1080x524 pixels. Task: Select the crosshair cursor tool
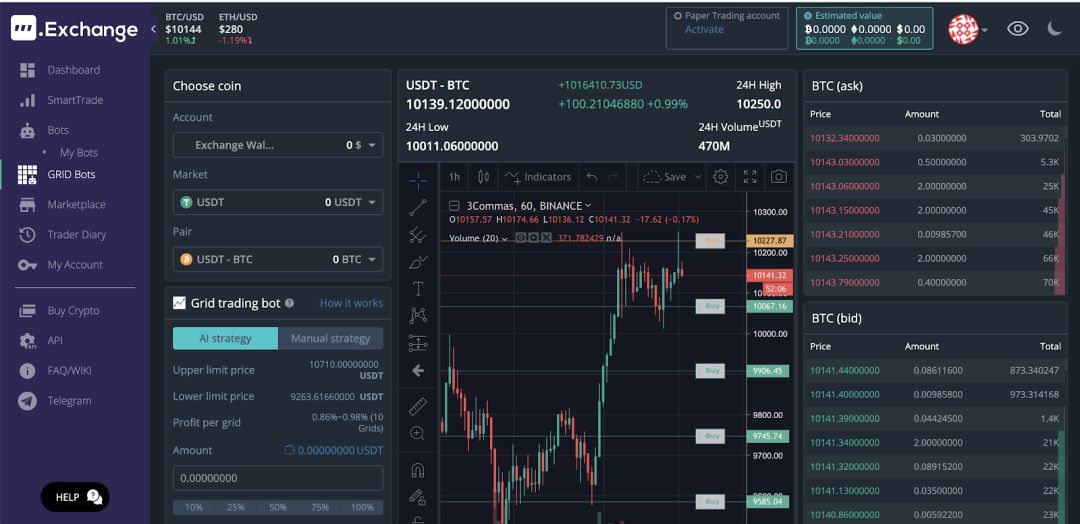coord(418,181)
